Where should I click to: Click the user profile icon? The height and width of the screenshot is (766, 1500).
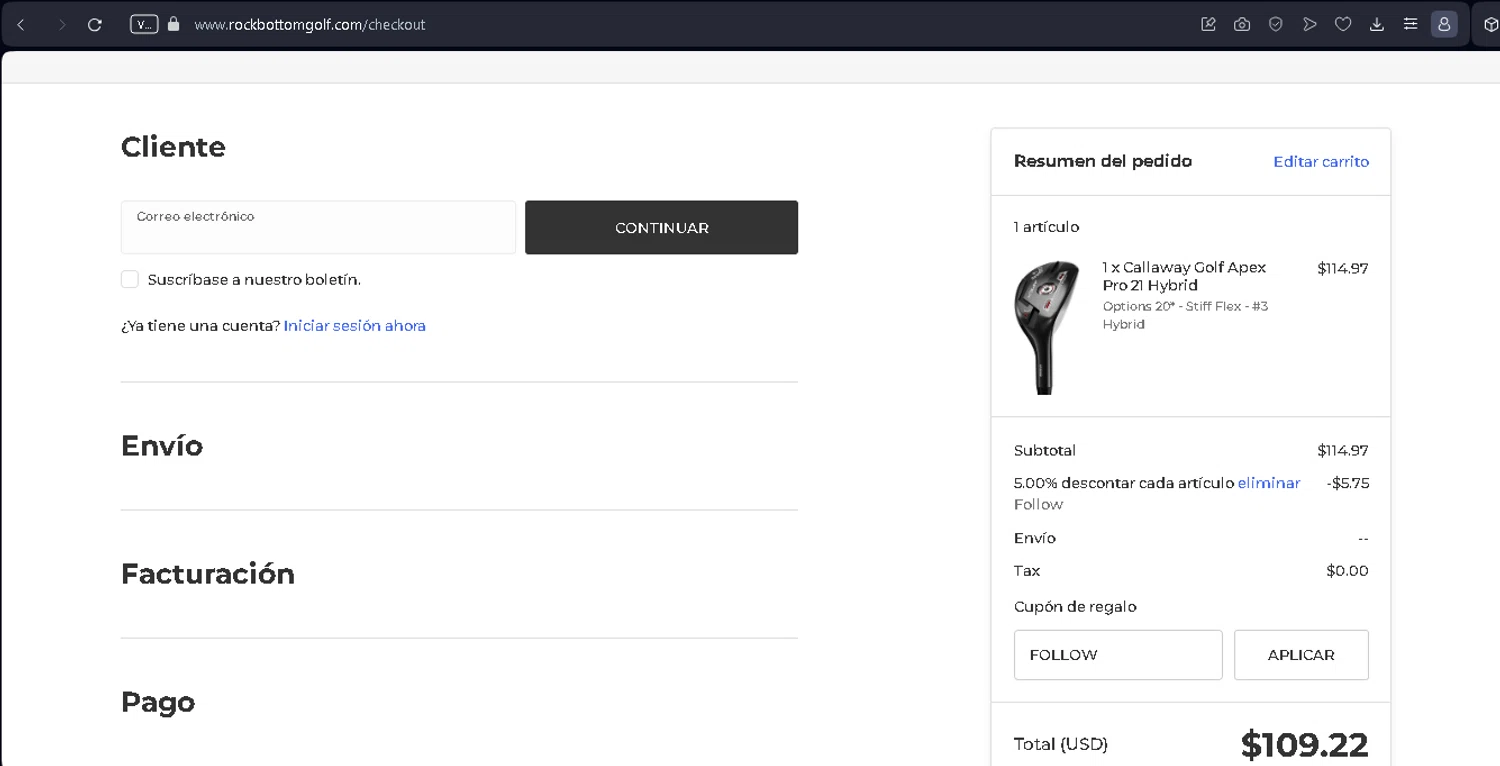click(1444, 24)
